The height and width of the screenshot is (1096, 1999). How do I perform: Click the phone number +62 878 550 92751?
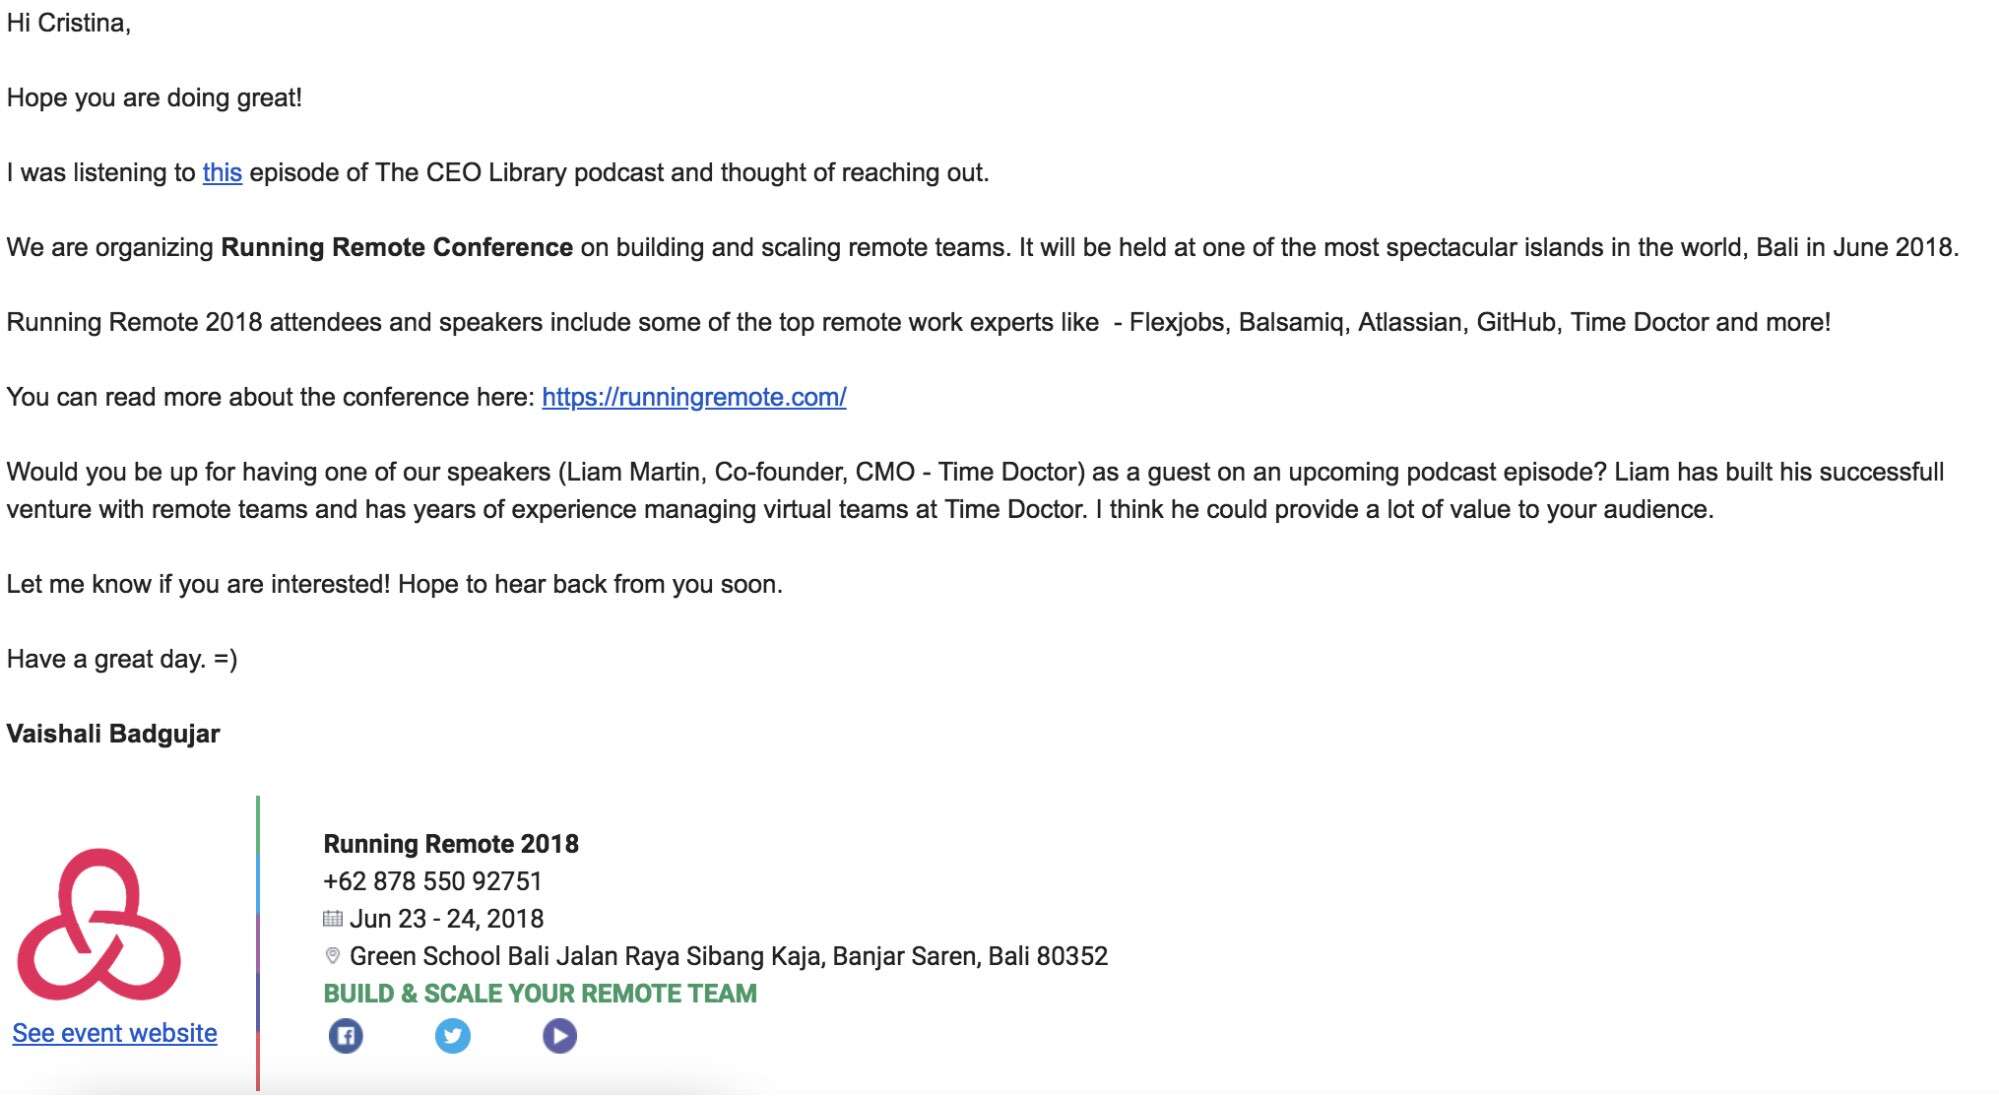432,881
